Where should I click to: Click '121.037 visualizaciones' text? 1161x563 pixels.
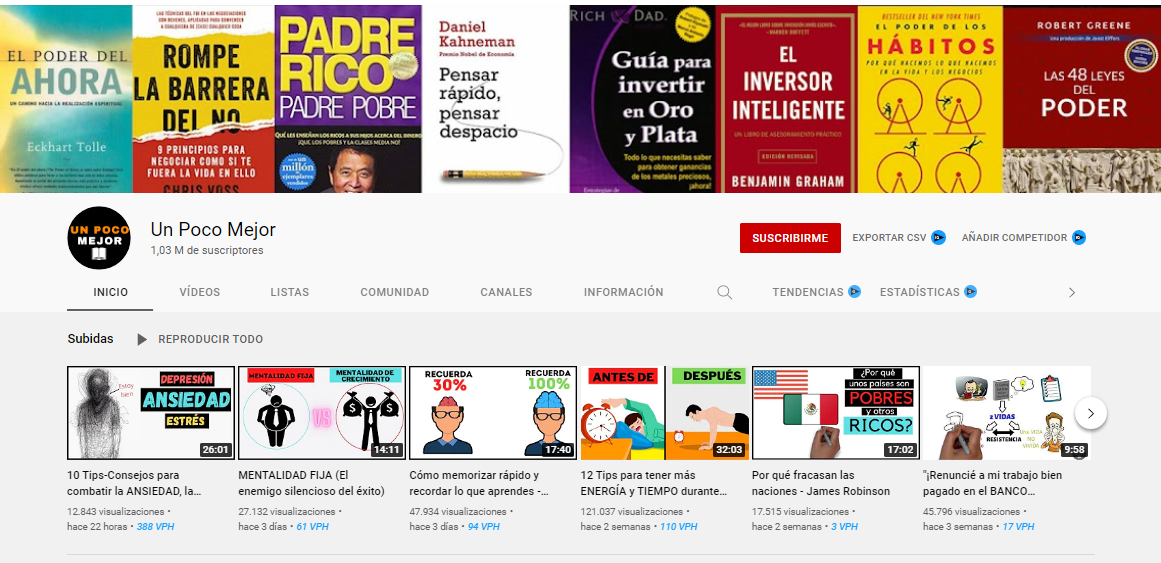[632, 512]
